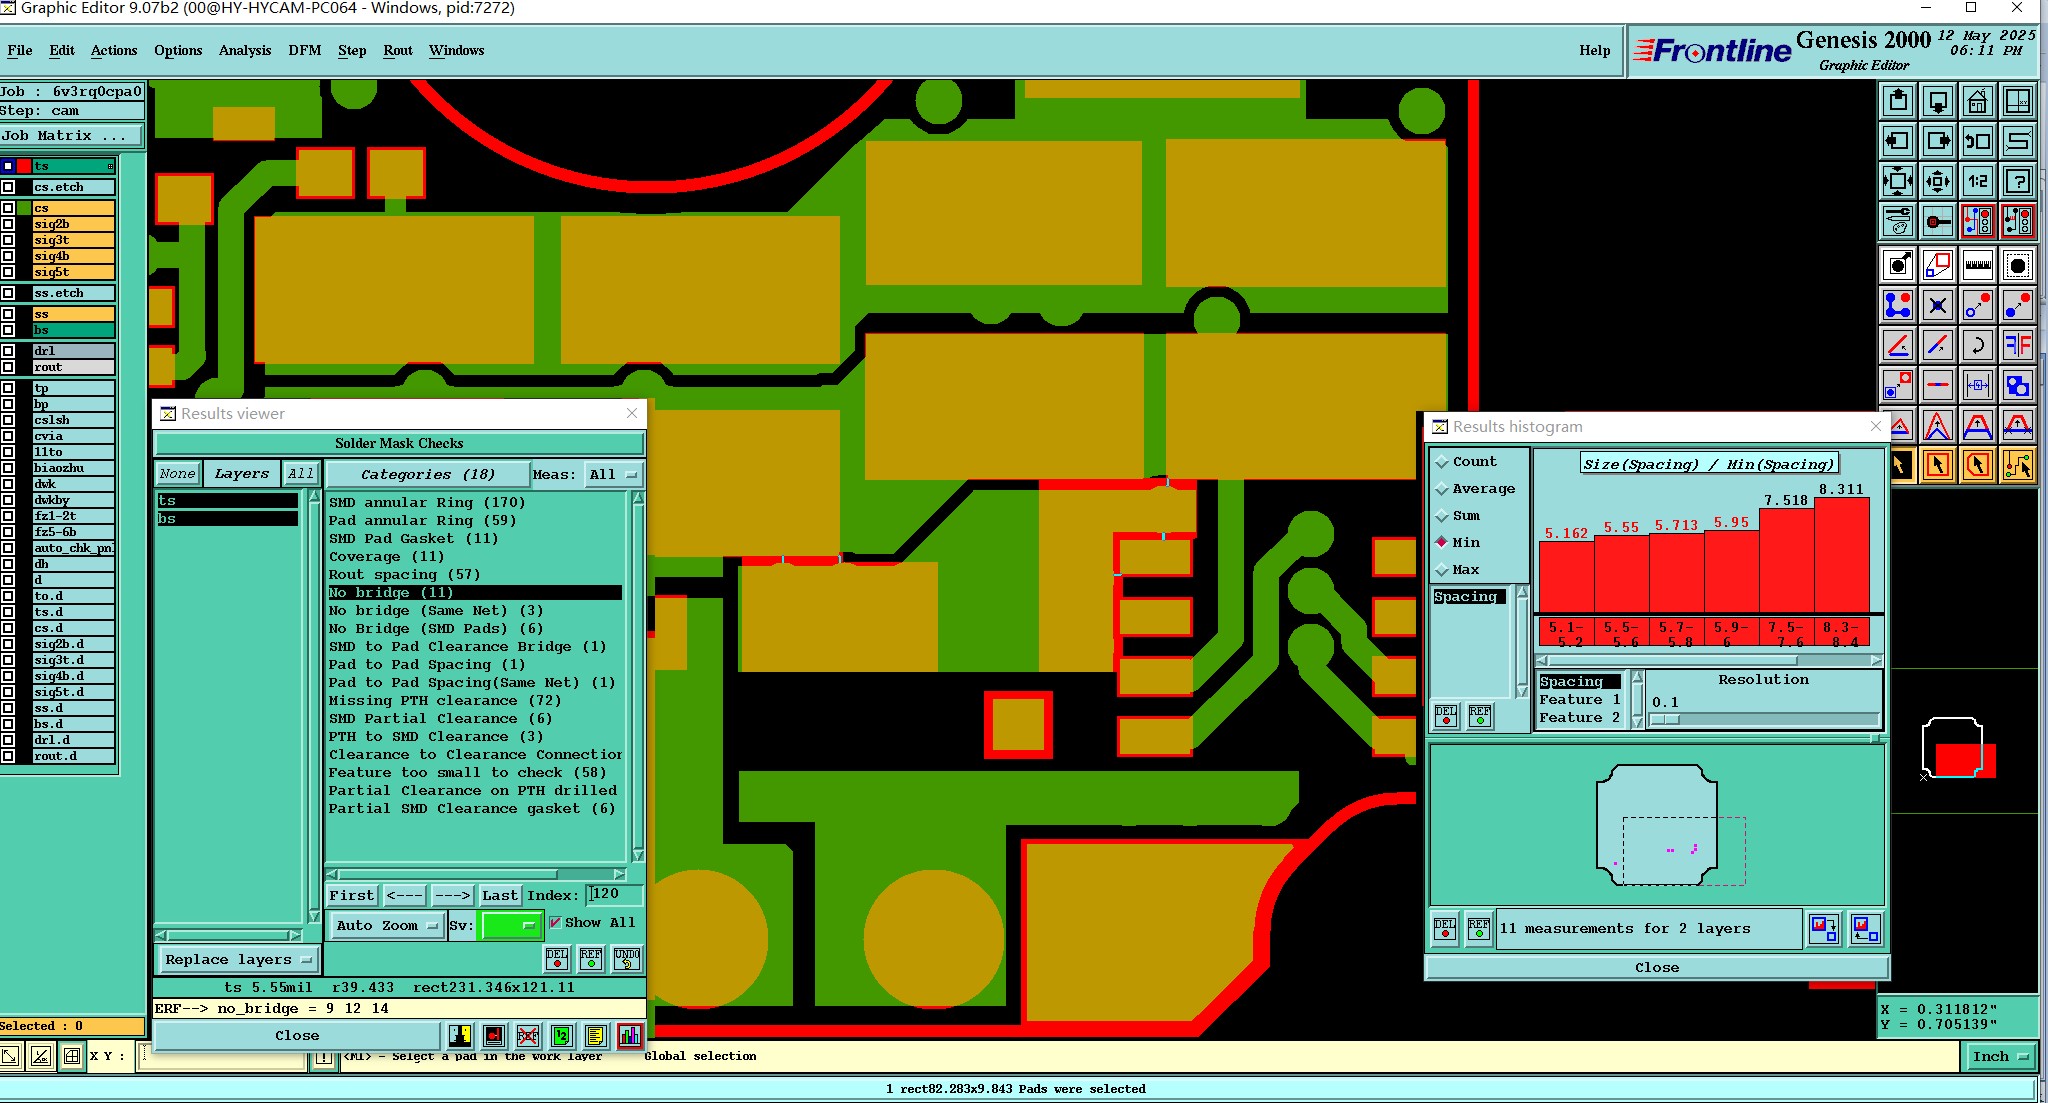Expand the Replace layers dropdown
Image resolution: width=2048 pixels, height=1103 pixels.
coord(238,960)
